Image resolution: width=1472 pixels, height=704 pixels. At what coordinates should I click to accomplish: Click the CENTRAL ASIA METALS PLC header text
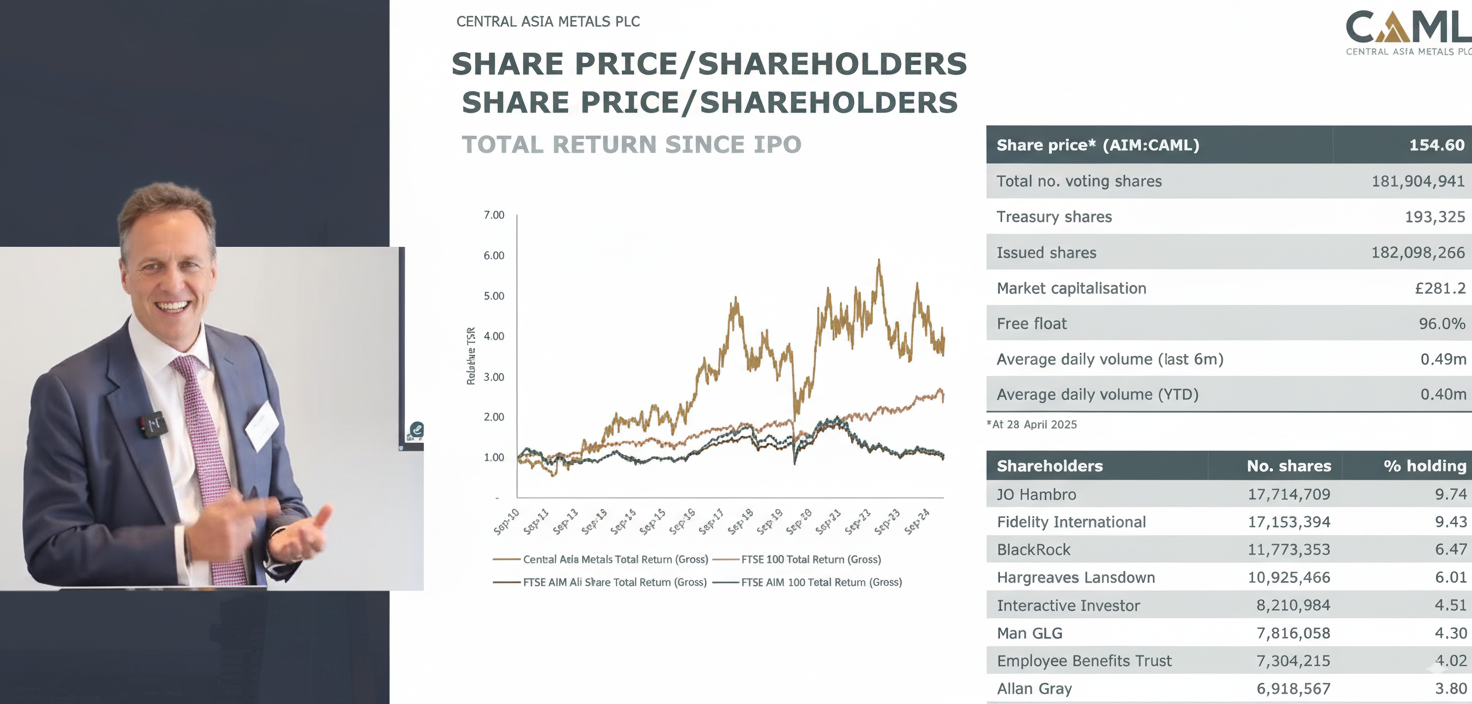(x=548, y=21)
